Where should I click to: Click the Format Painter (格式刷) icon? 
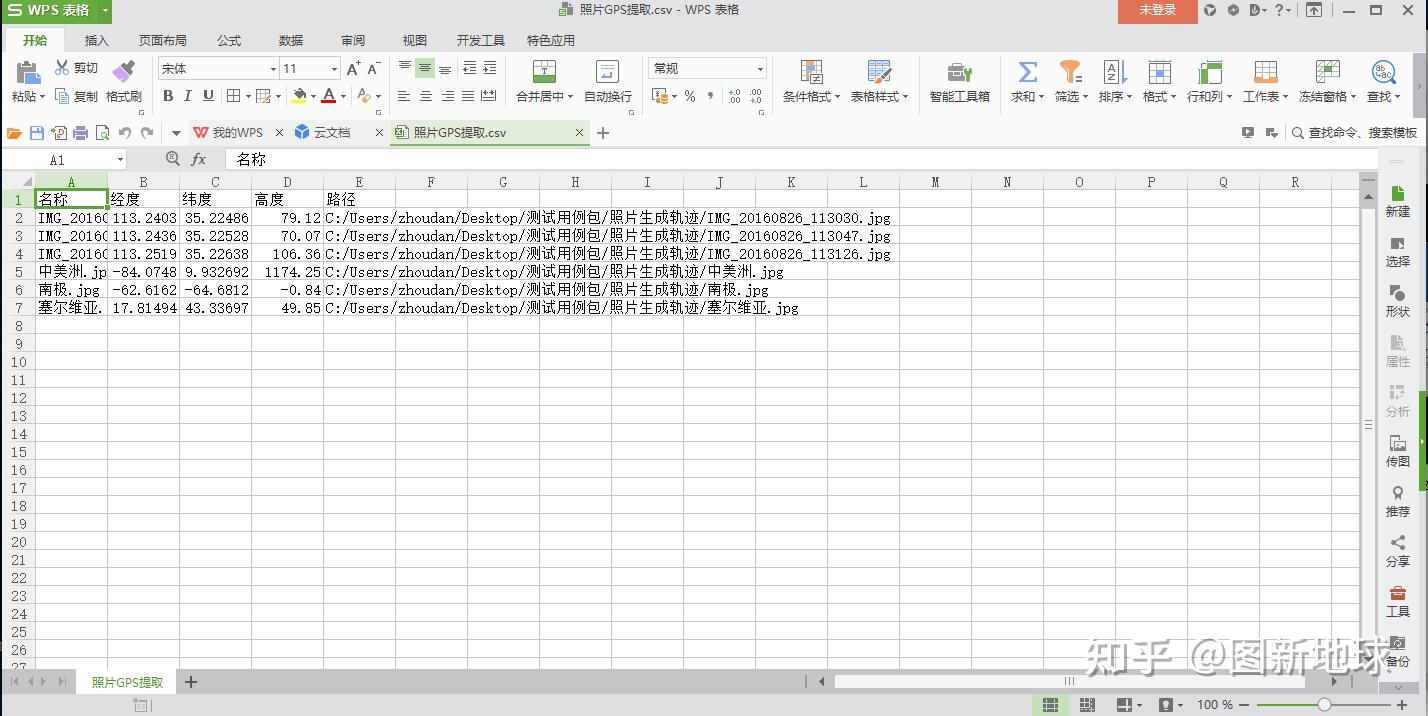click(123, 72)
